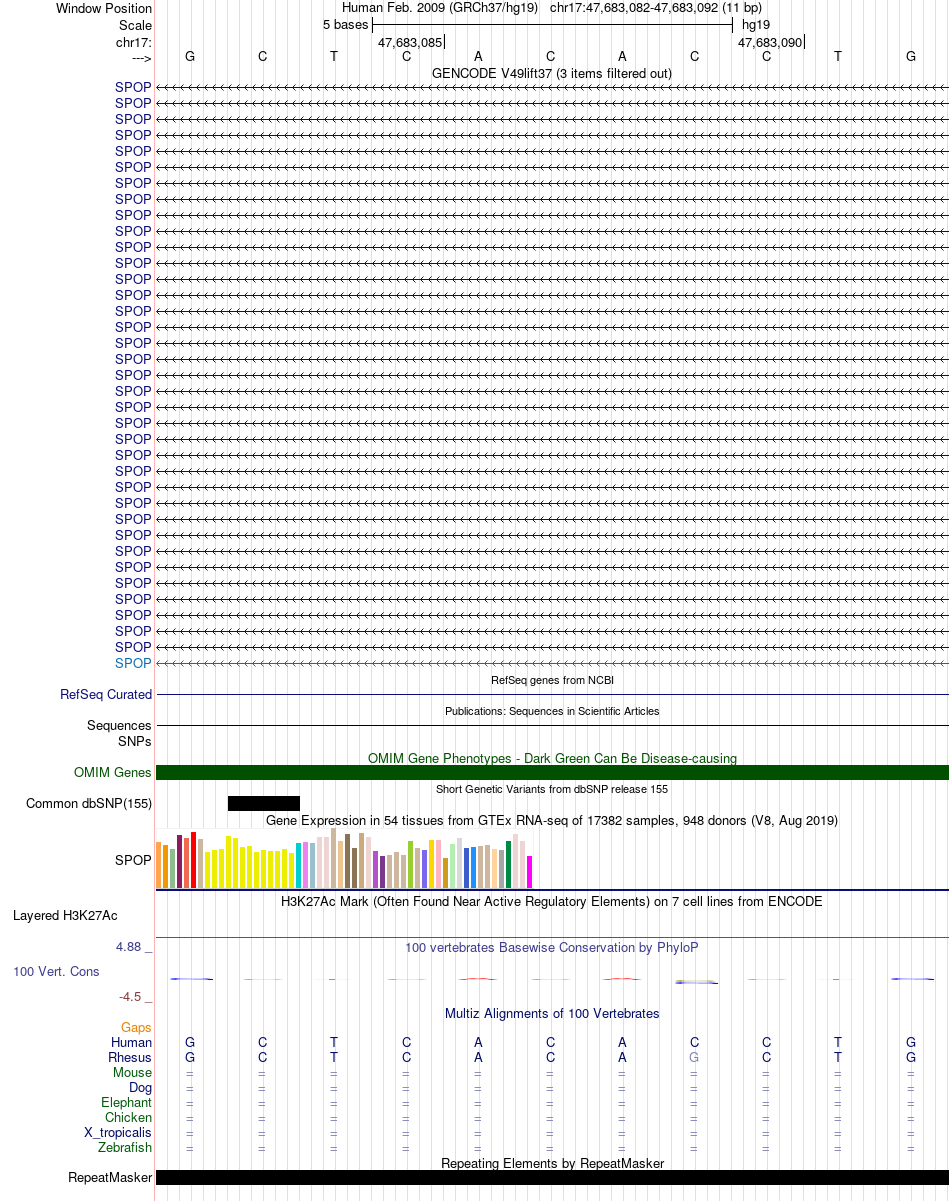Click the 'Sequences SNPs' track label
This screenshot has width=950, height=1201.
click(x=119, y=733)
